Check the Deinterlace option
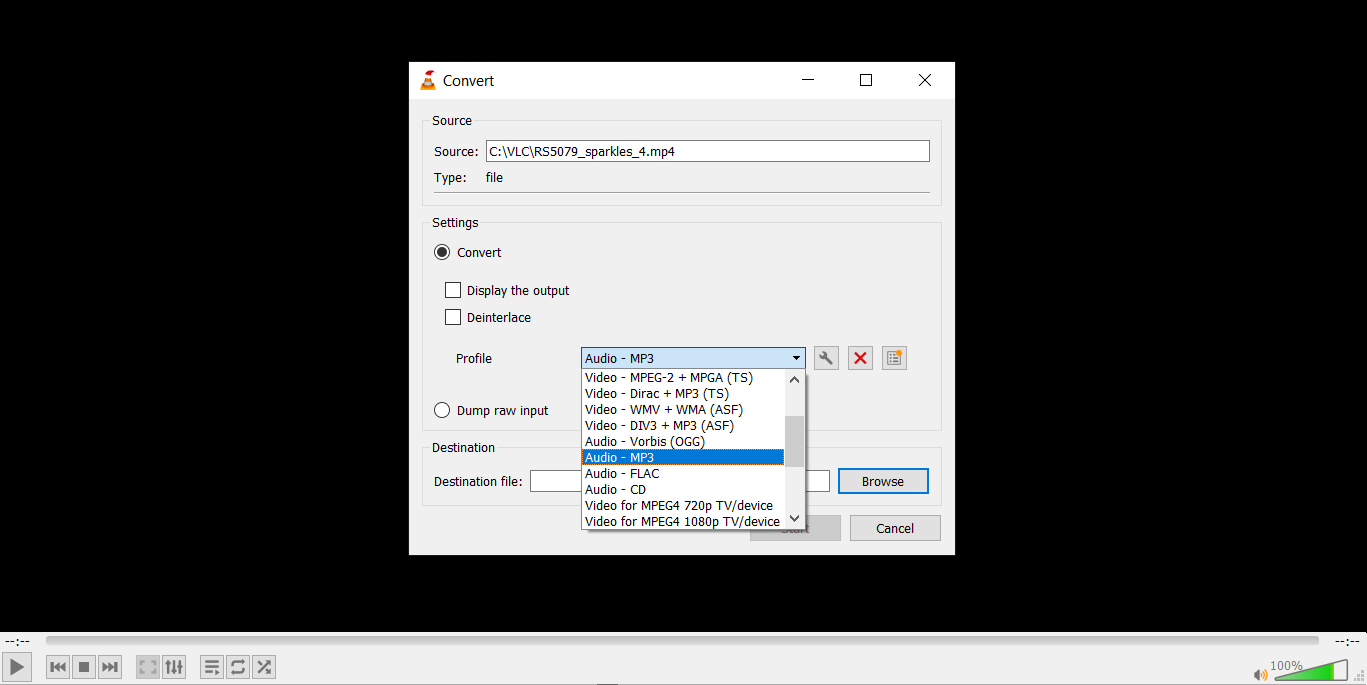Image resolution: width=1367 pixels, height=685 pixels. coord(453,318)
